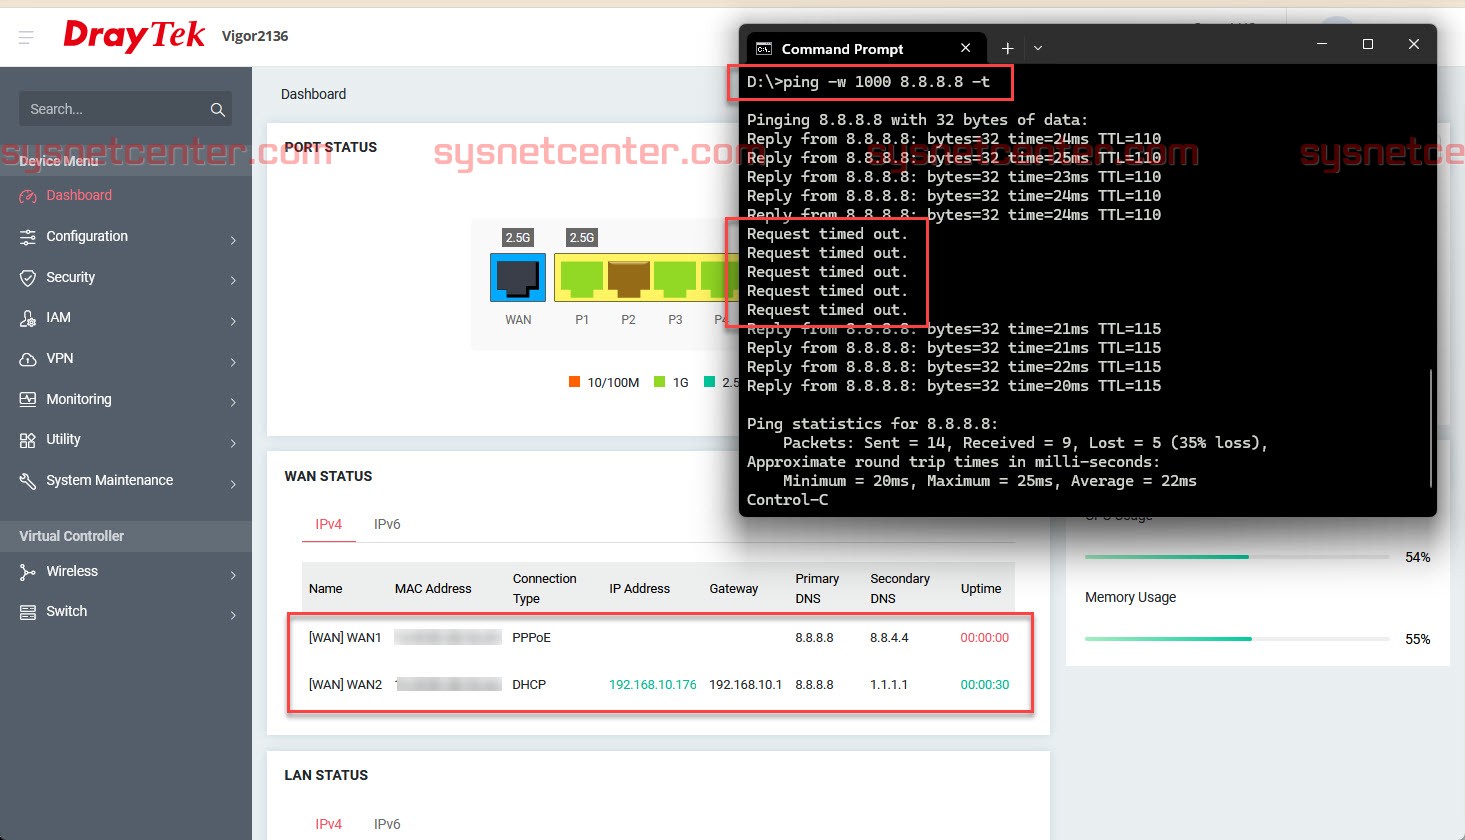Click the green 1G legend swatch

[659, 382]
